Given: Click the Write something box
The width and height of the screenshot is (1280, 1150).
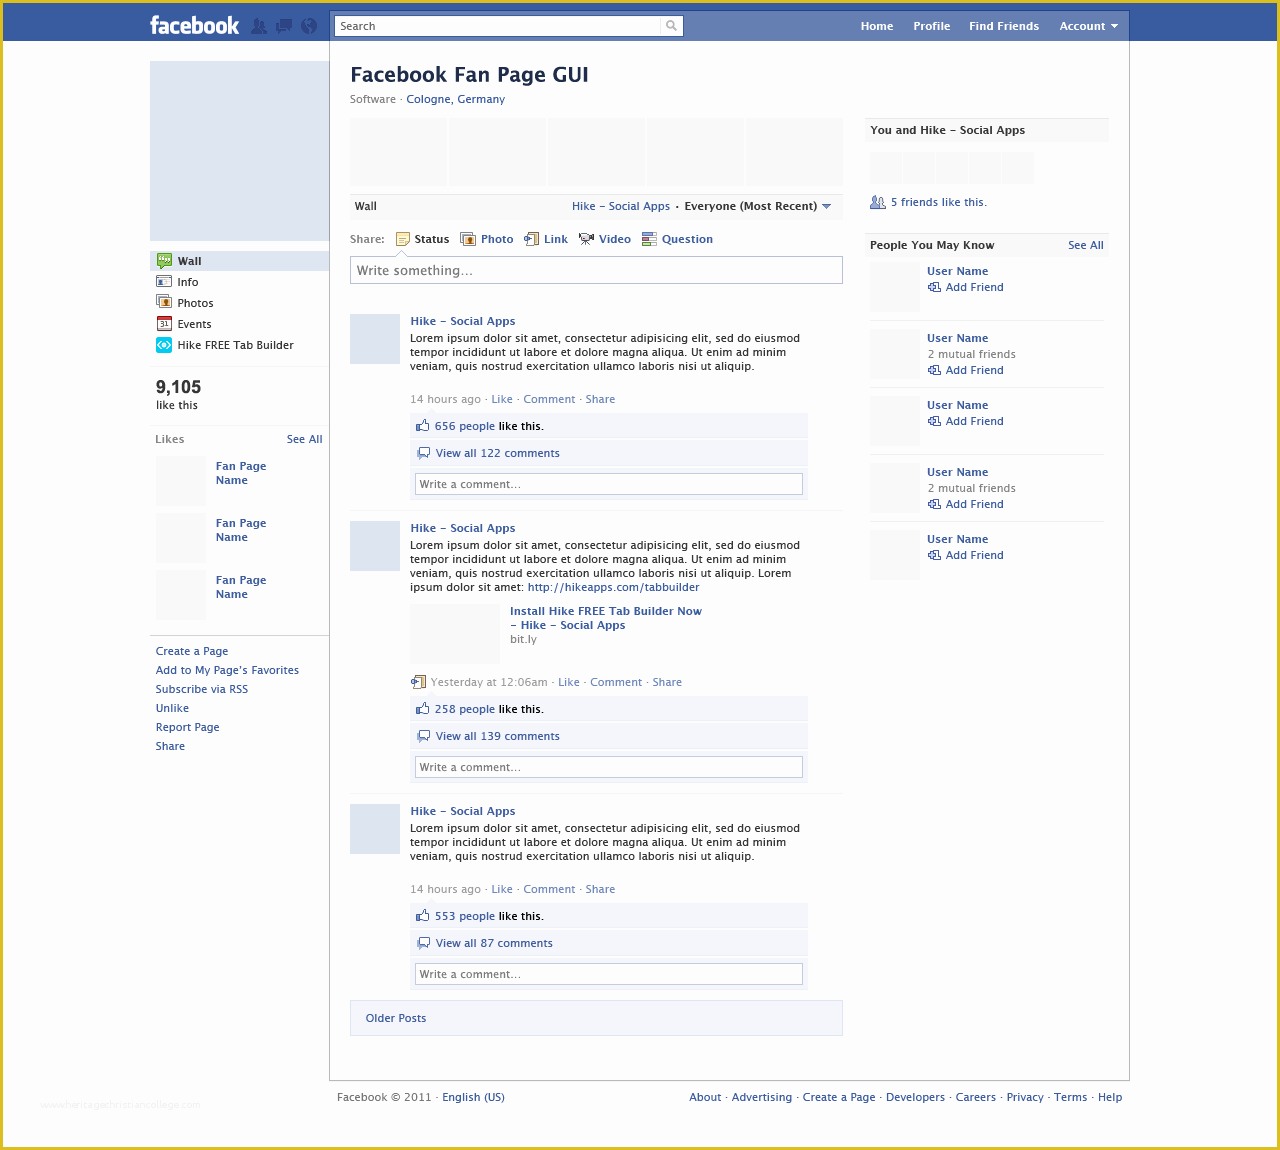Looking at the screenshot, I should 596,270.
